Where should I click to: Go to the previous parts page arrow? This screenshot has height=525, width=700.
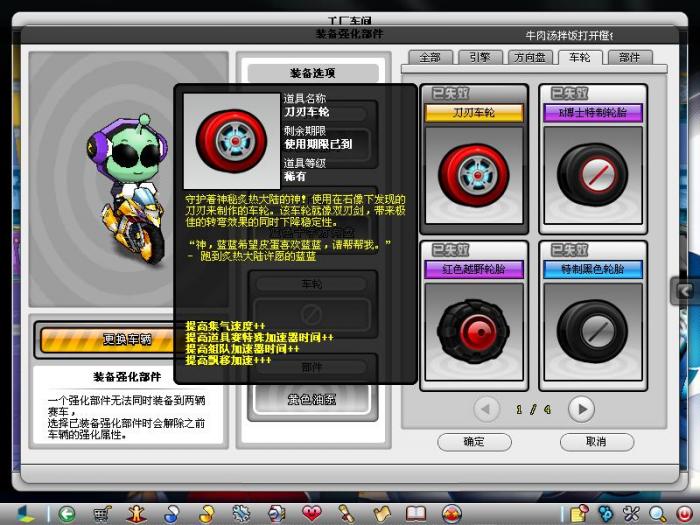[486, 409]
